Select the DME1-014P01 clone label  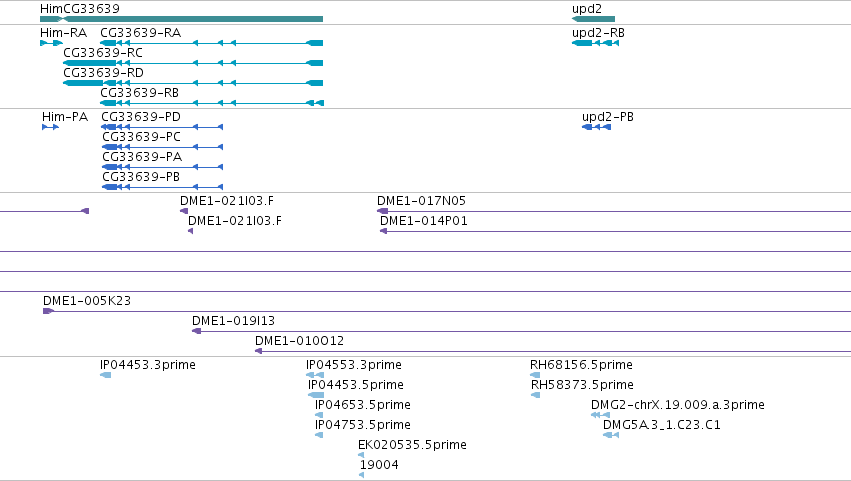tap(424, 221)
